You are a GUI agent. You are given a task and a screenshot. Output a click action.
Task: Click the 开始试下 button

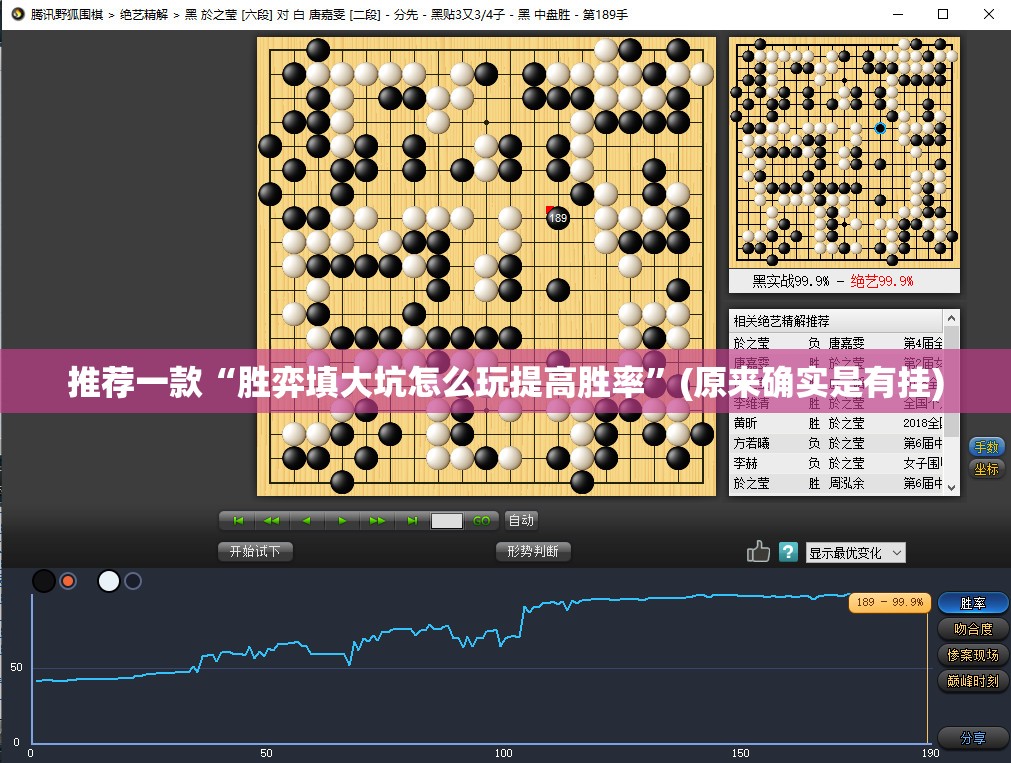point(255,551)
